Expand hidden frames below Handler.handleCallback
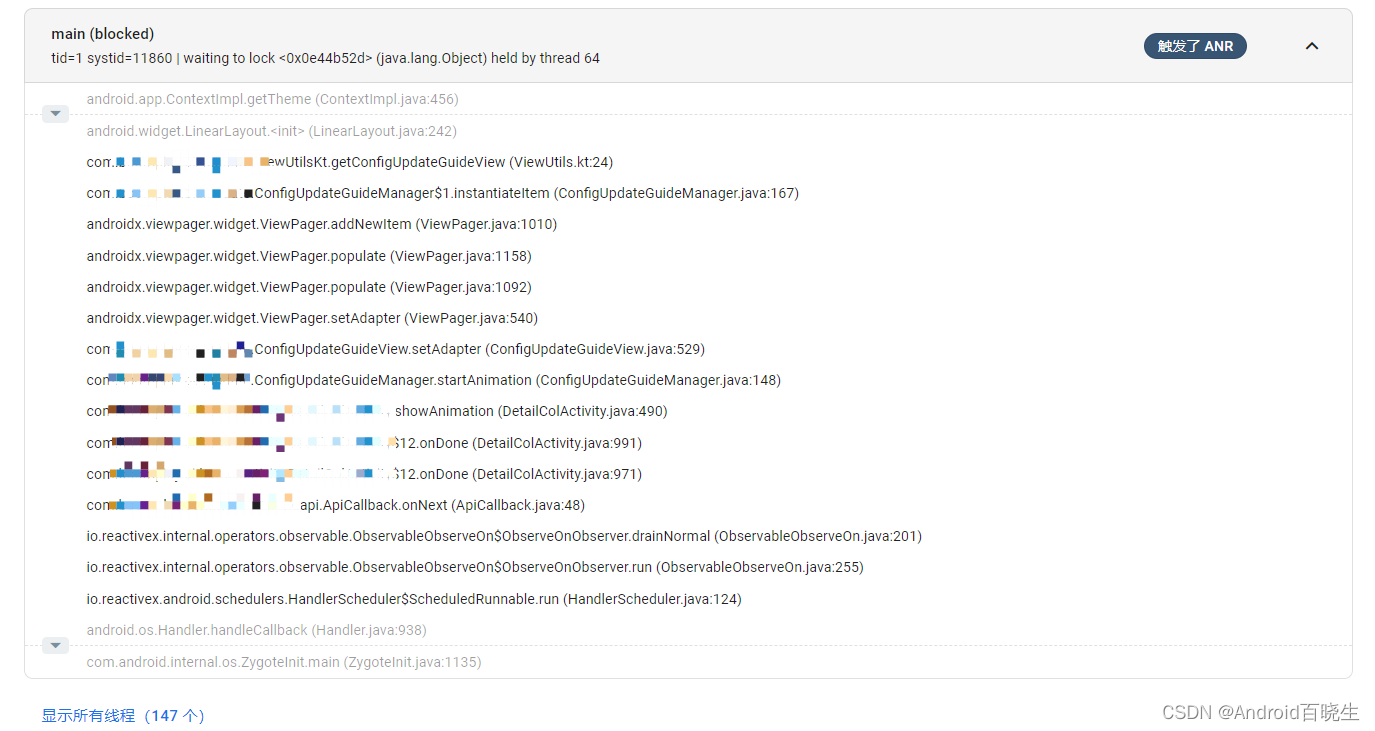Viewport: 1375px width, 731px height. coord(55,646)
